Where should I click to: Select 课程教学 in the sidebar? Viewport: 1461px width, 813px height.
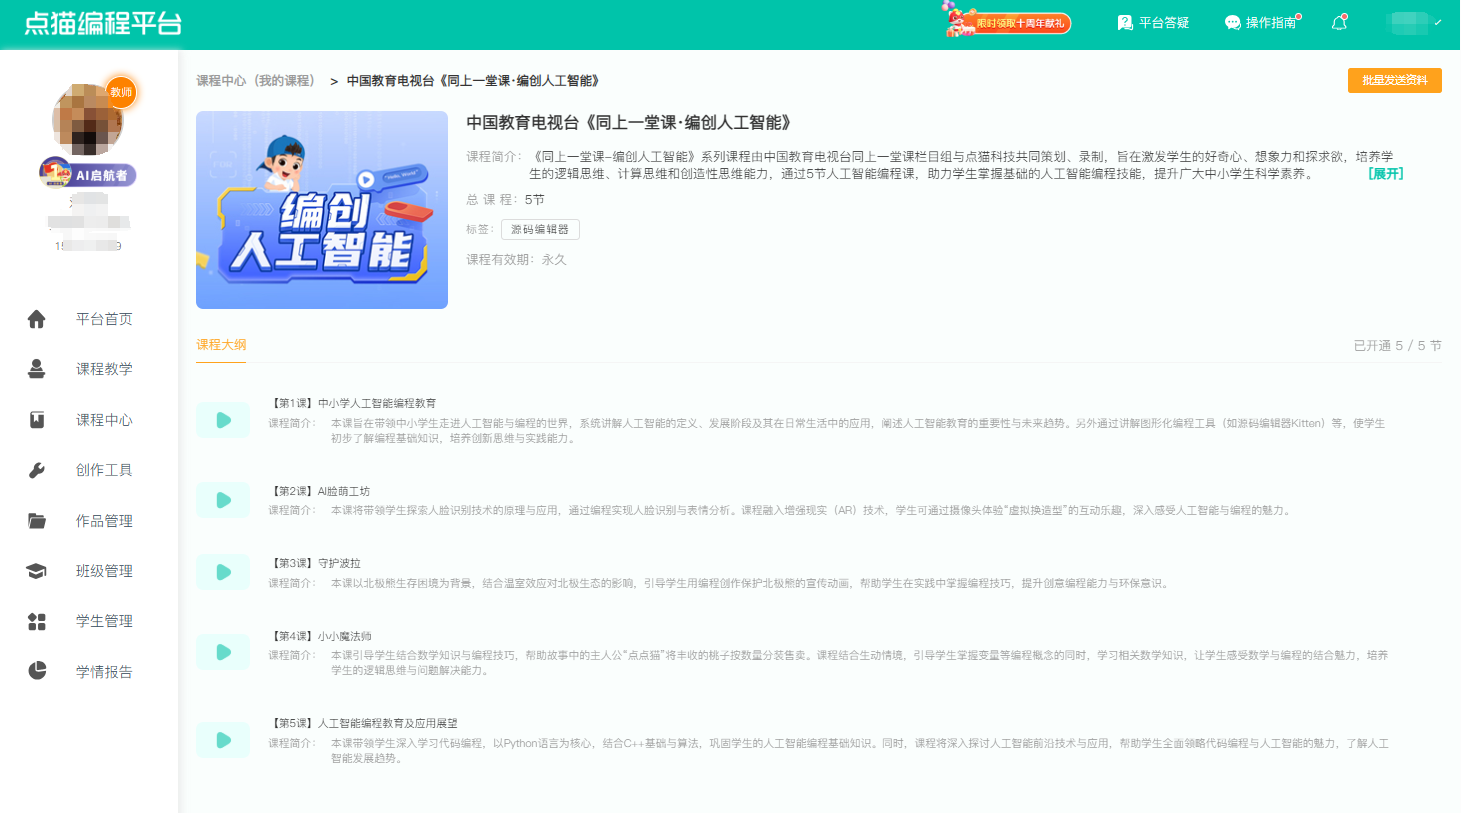coord(37,368)
